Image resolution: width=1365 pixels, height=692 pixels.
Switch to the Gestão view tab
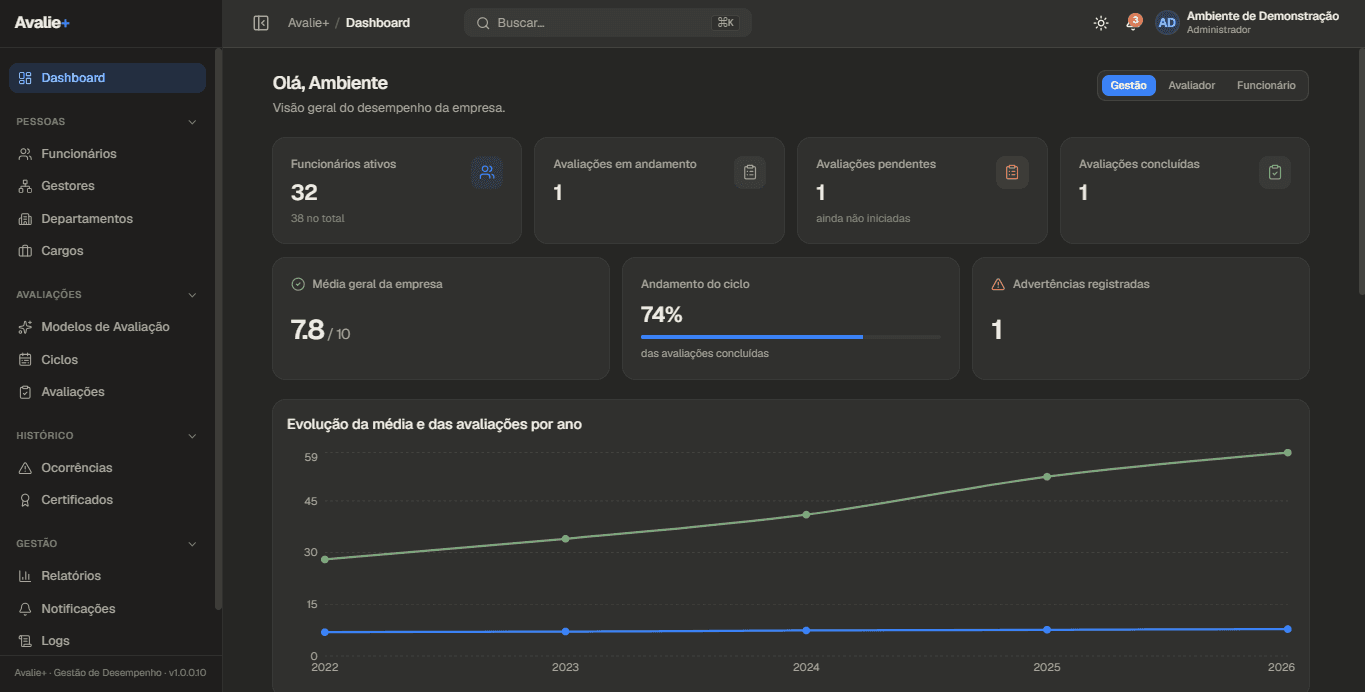pos(1129,86)
